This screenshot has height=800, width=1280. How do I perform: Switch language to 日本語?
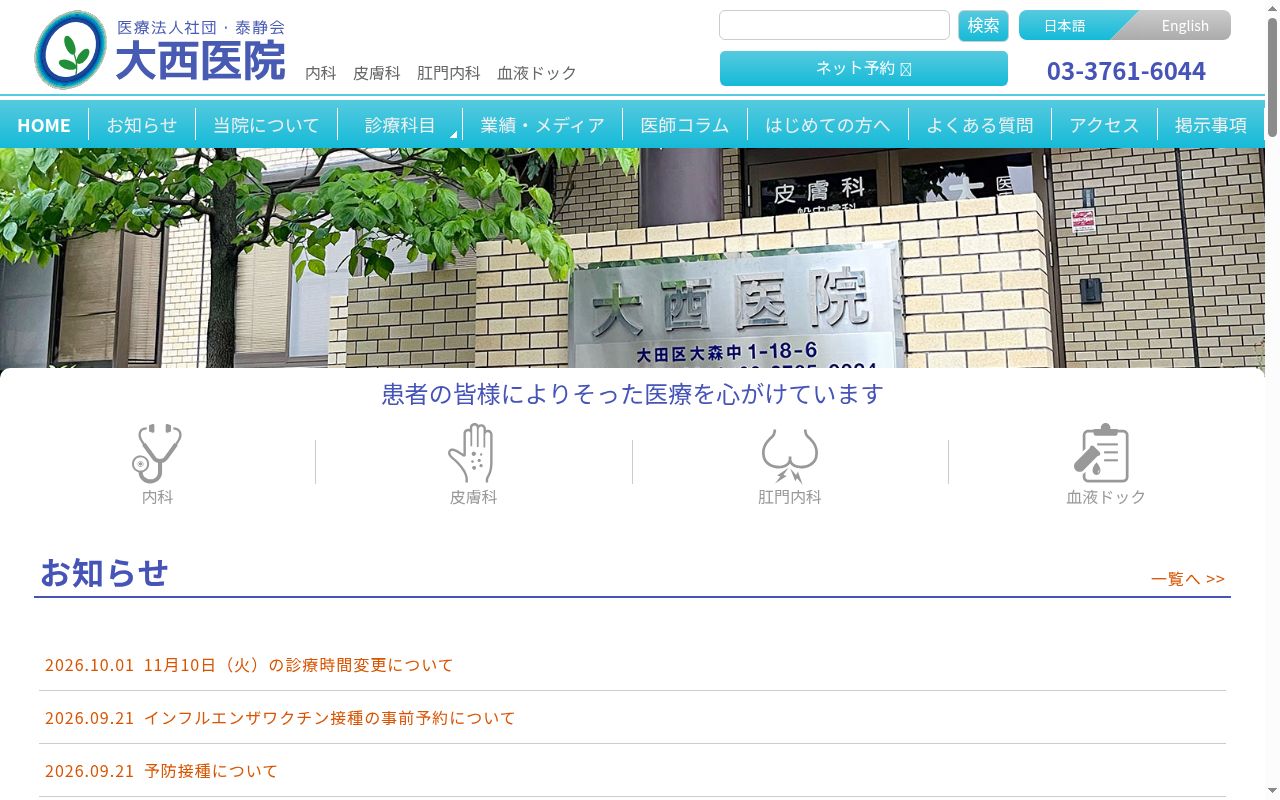1065,26
